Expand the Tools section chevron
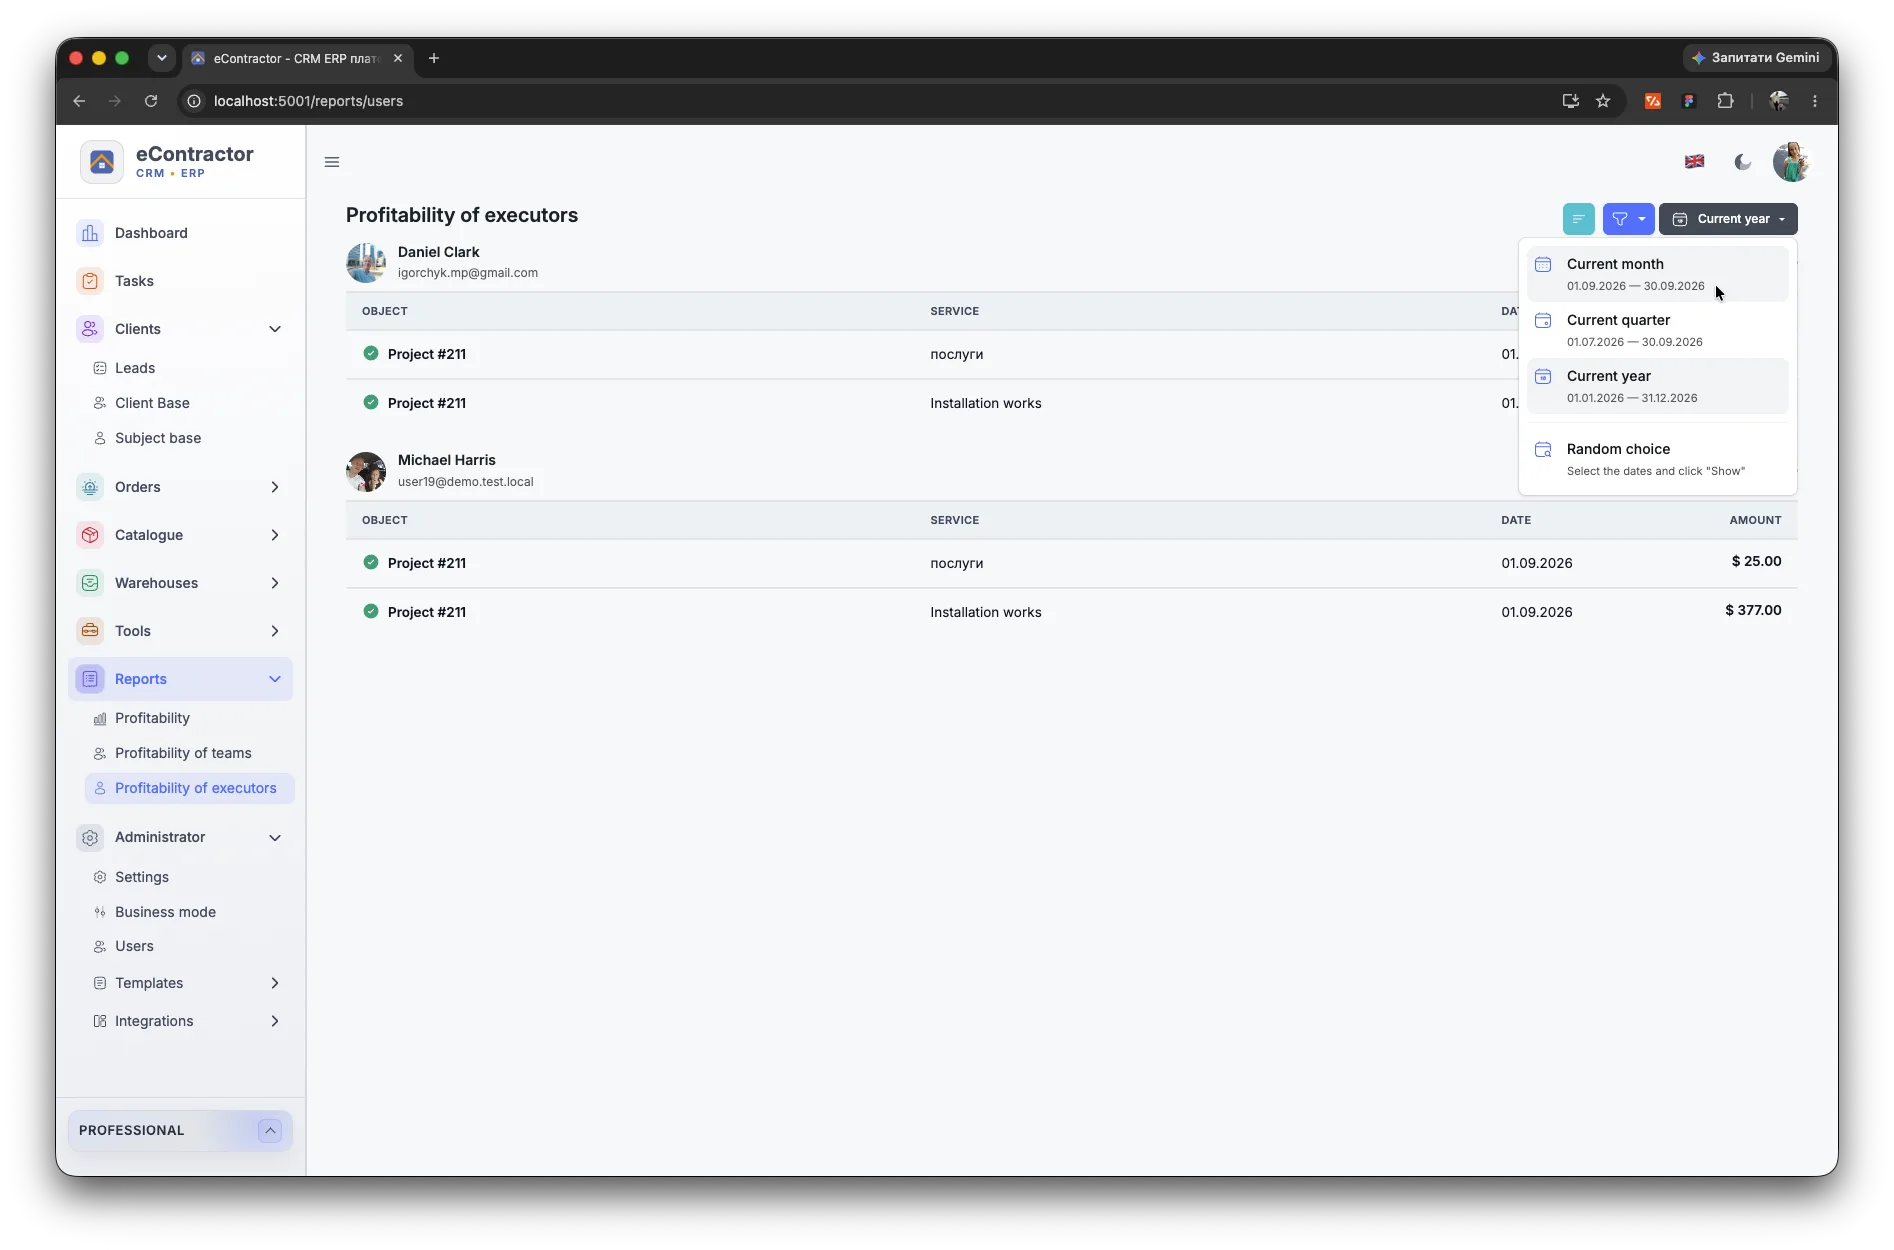1894x1250 pixels. 275,631
